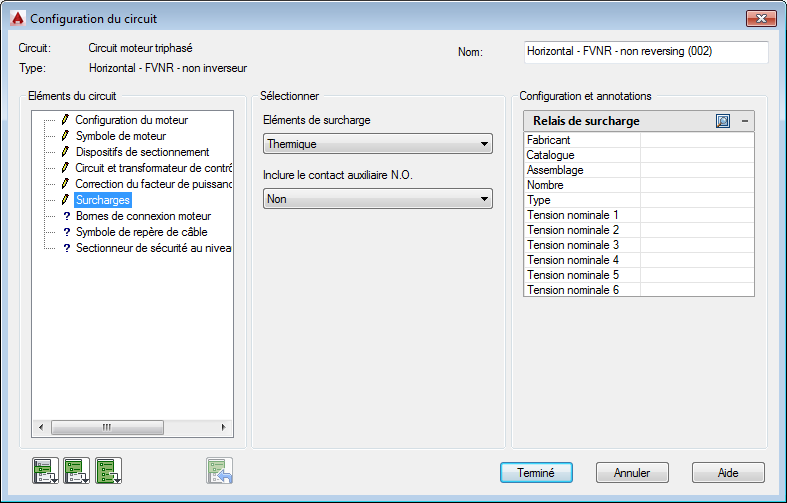The image size is (787, 503).
Task: Click the second green circuit list icon
Action: [76, 470]
